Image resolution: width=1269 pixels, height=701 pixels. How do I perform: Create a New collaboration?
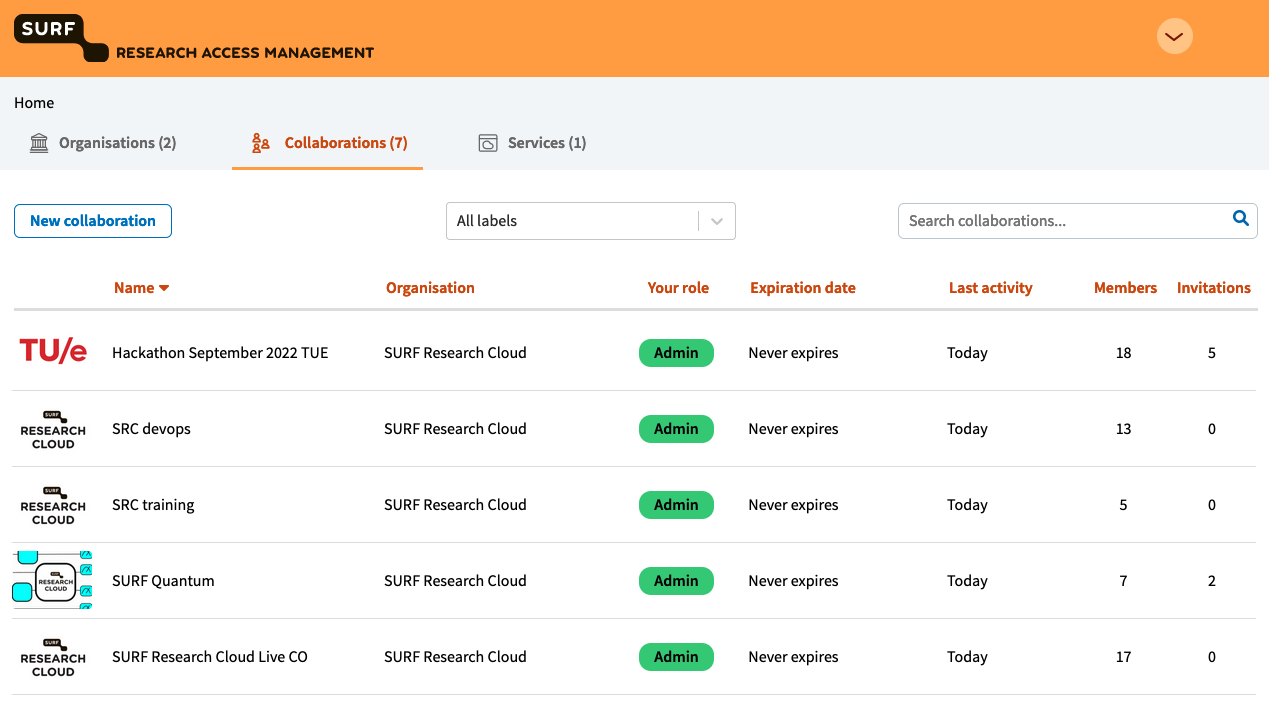[93, 221]
